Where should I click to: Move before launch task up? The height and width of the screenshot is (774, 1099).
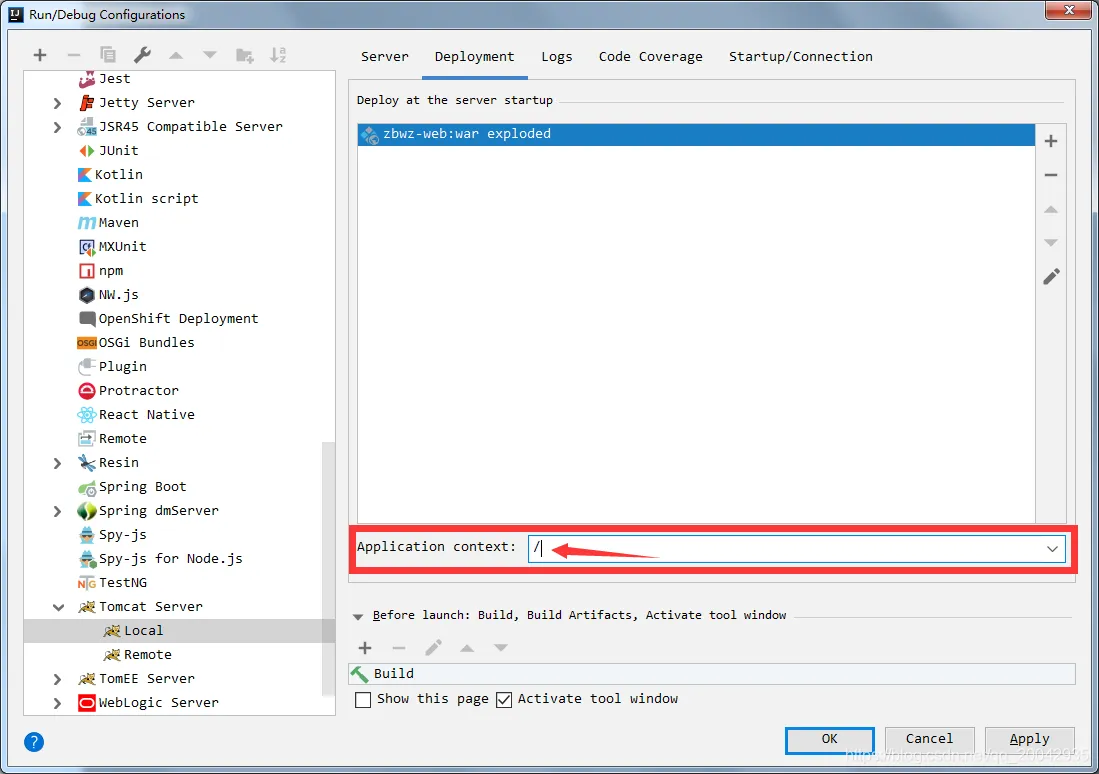click(467, 648)
